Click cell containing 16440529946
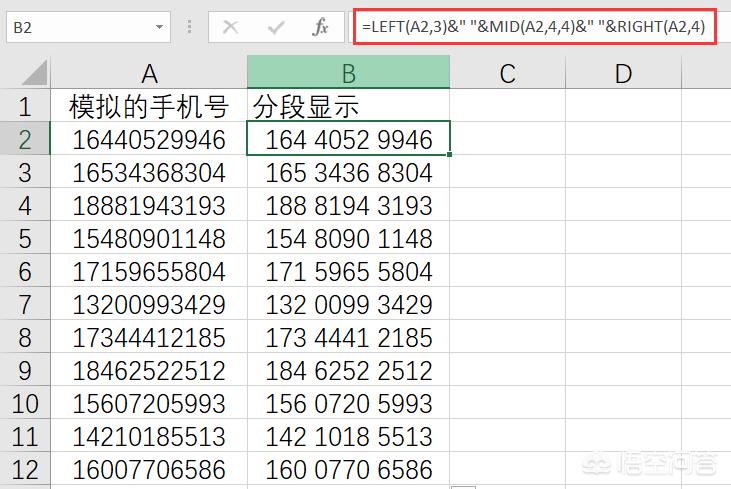The height and width of the screenshot is (489, 731). pyautogui.click(x=149, y=138)
